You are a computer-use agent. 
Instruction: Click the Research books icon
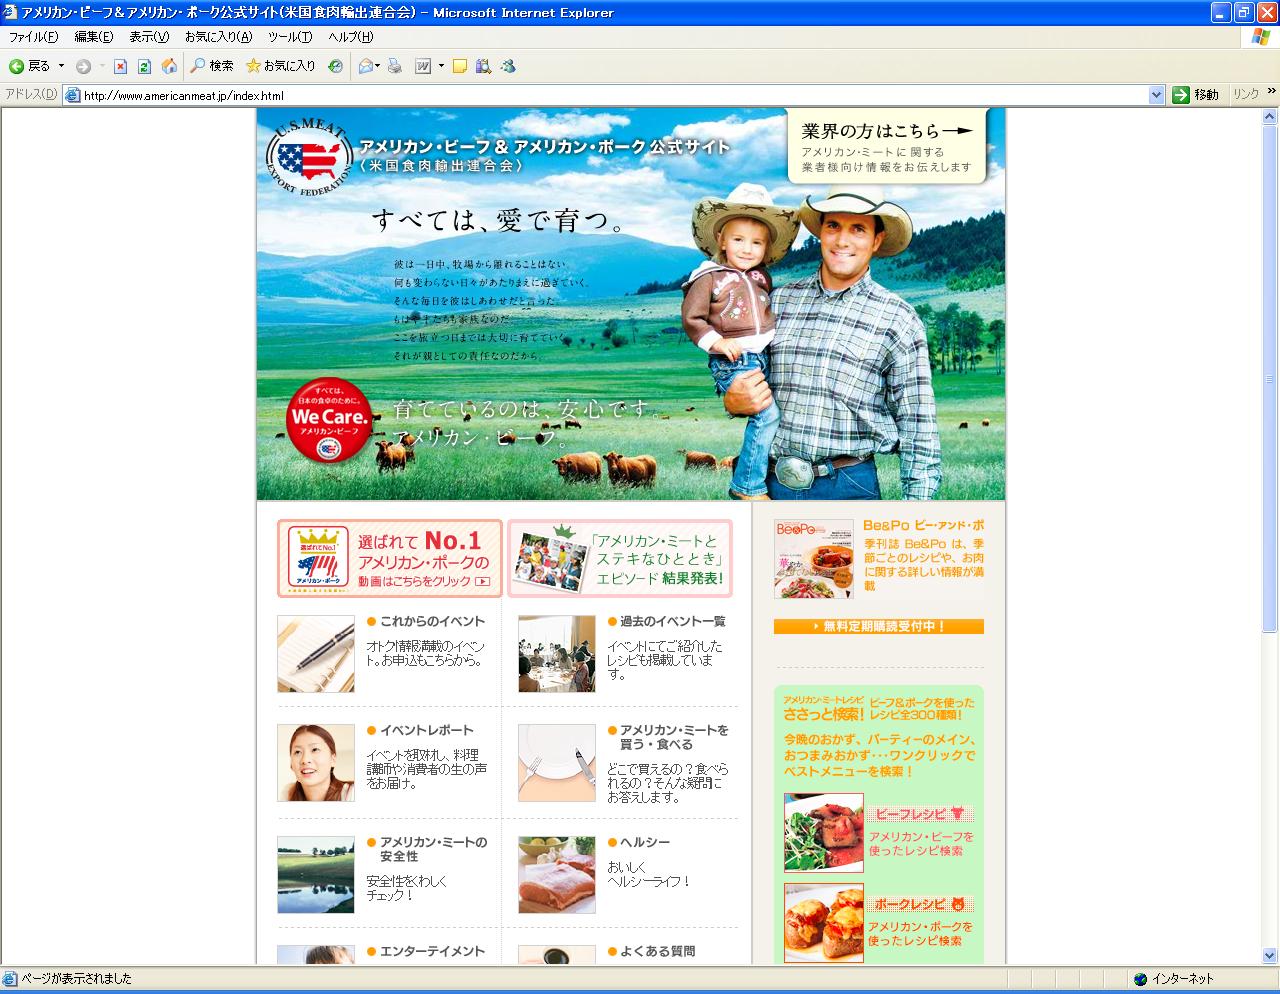coord(484,66)
